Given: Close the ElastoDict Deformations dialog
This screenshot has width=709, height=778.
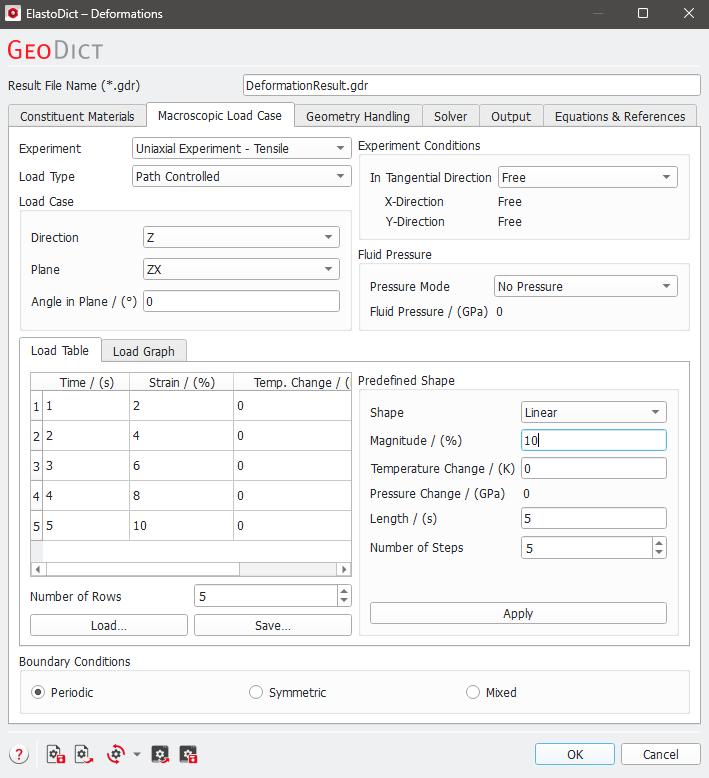Looking at the screenshot, I should coord(689,13).
